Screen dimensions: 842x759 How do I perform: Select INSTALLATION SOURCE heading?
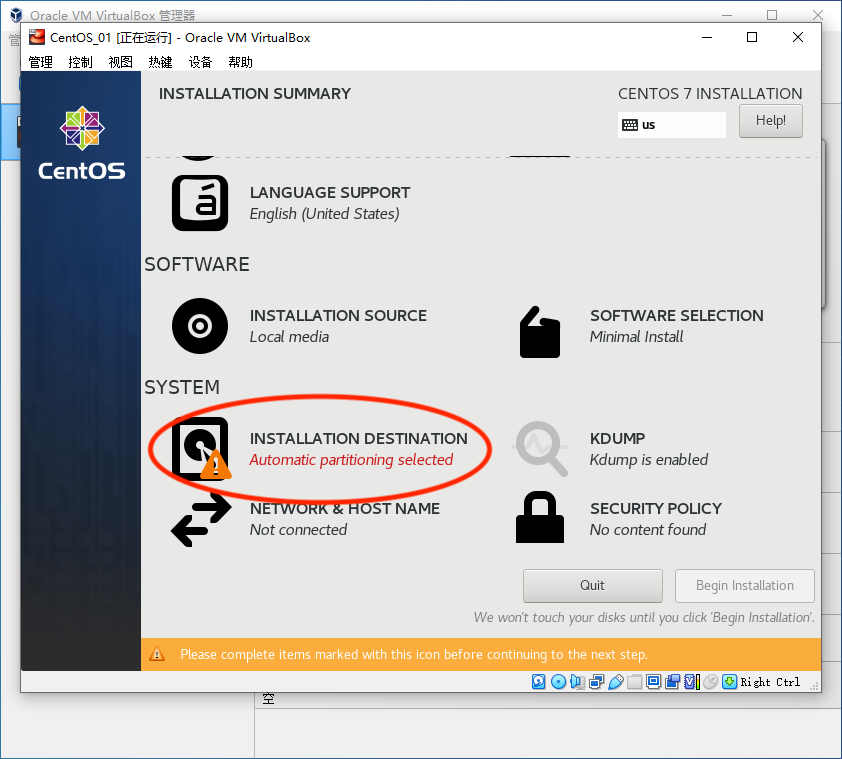pyautogui.click(x=338, y=315)
